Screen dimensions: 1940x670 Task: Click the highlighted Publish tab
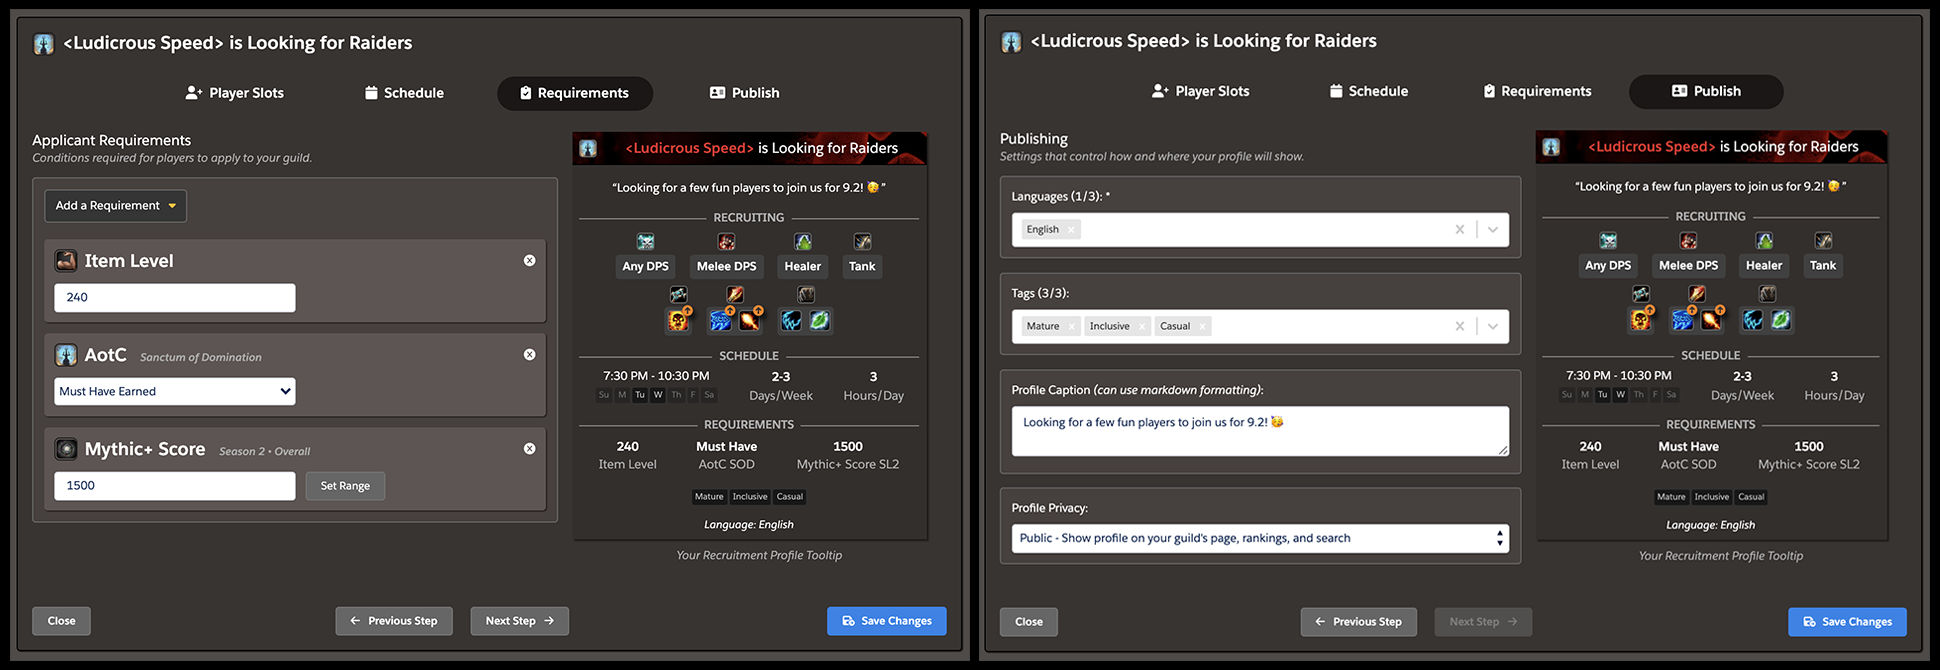[1706, 91]
